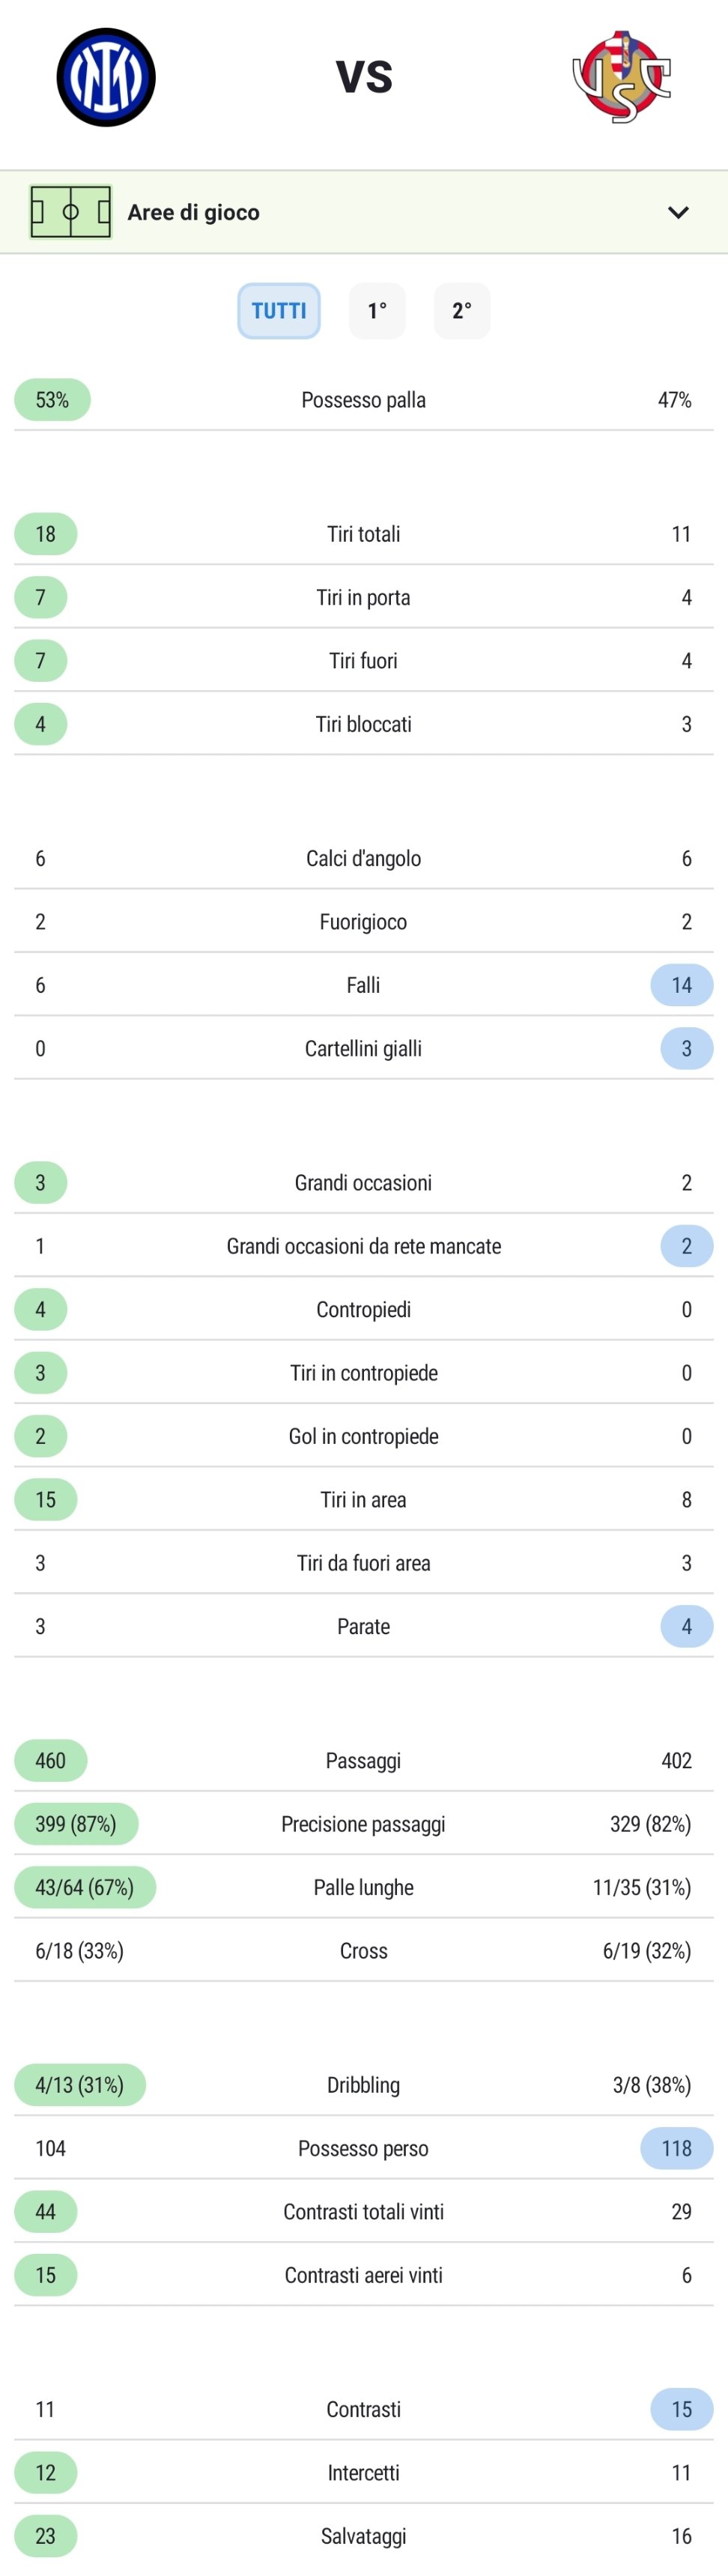728x2576 pixels.
Task: Click the Falli value 14 blue badge
Action: (682, 985)
